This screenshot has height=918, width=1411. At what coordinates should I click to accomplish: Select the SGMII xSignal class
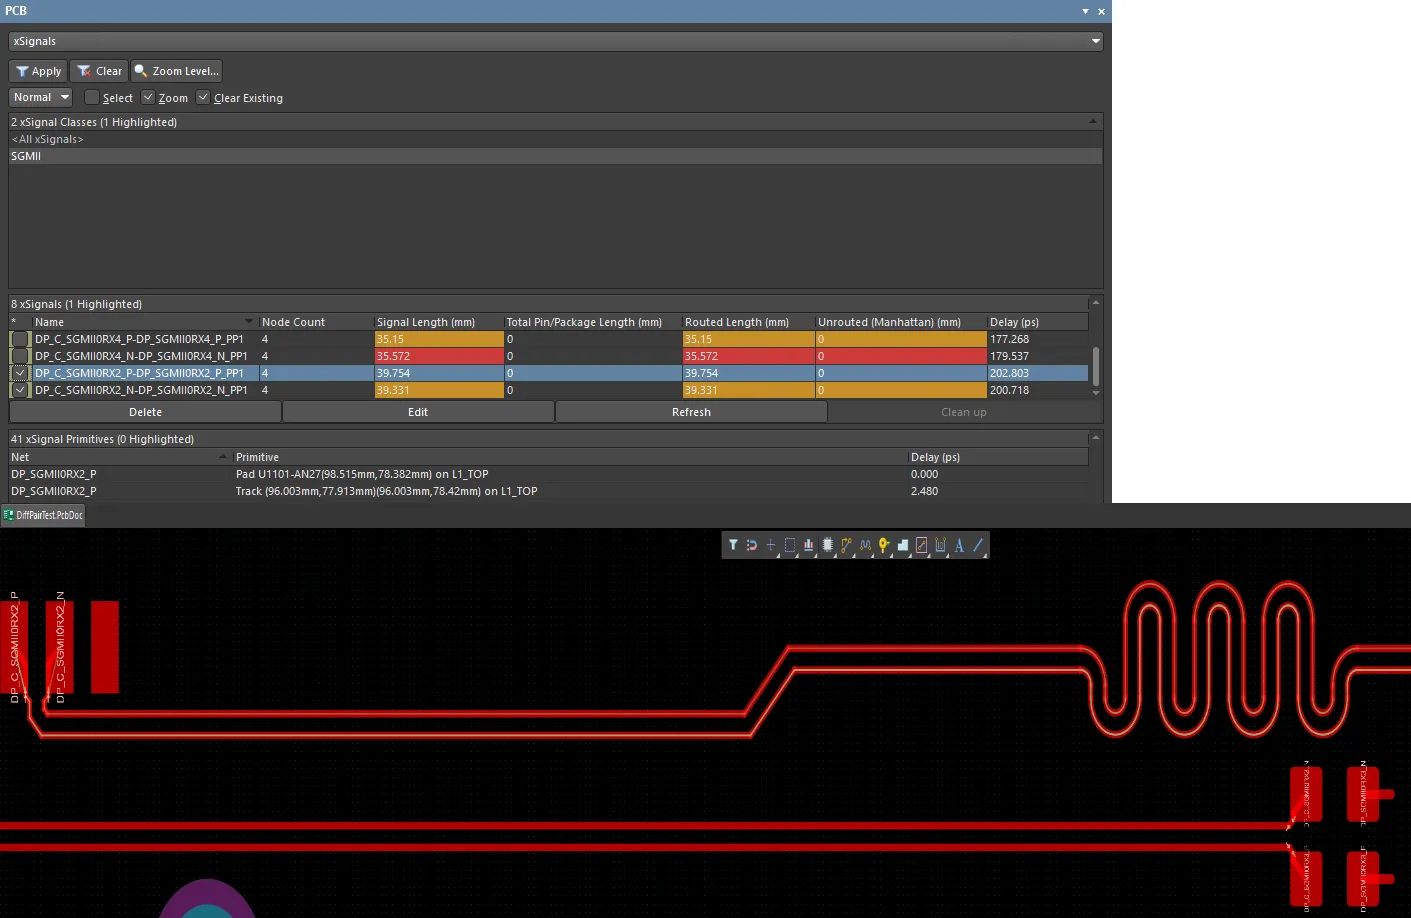pos(555,156)
